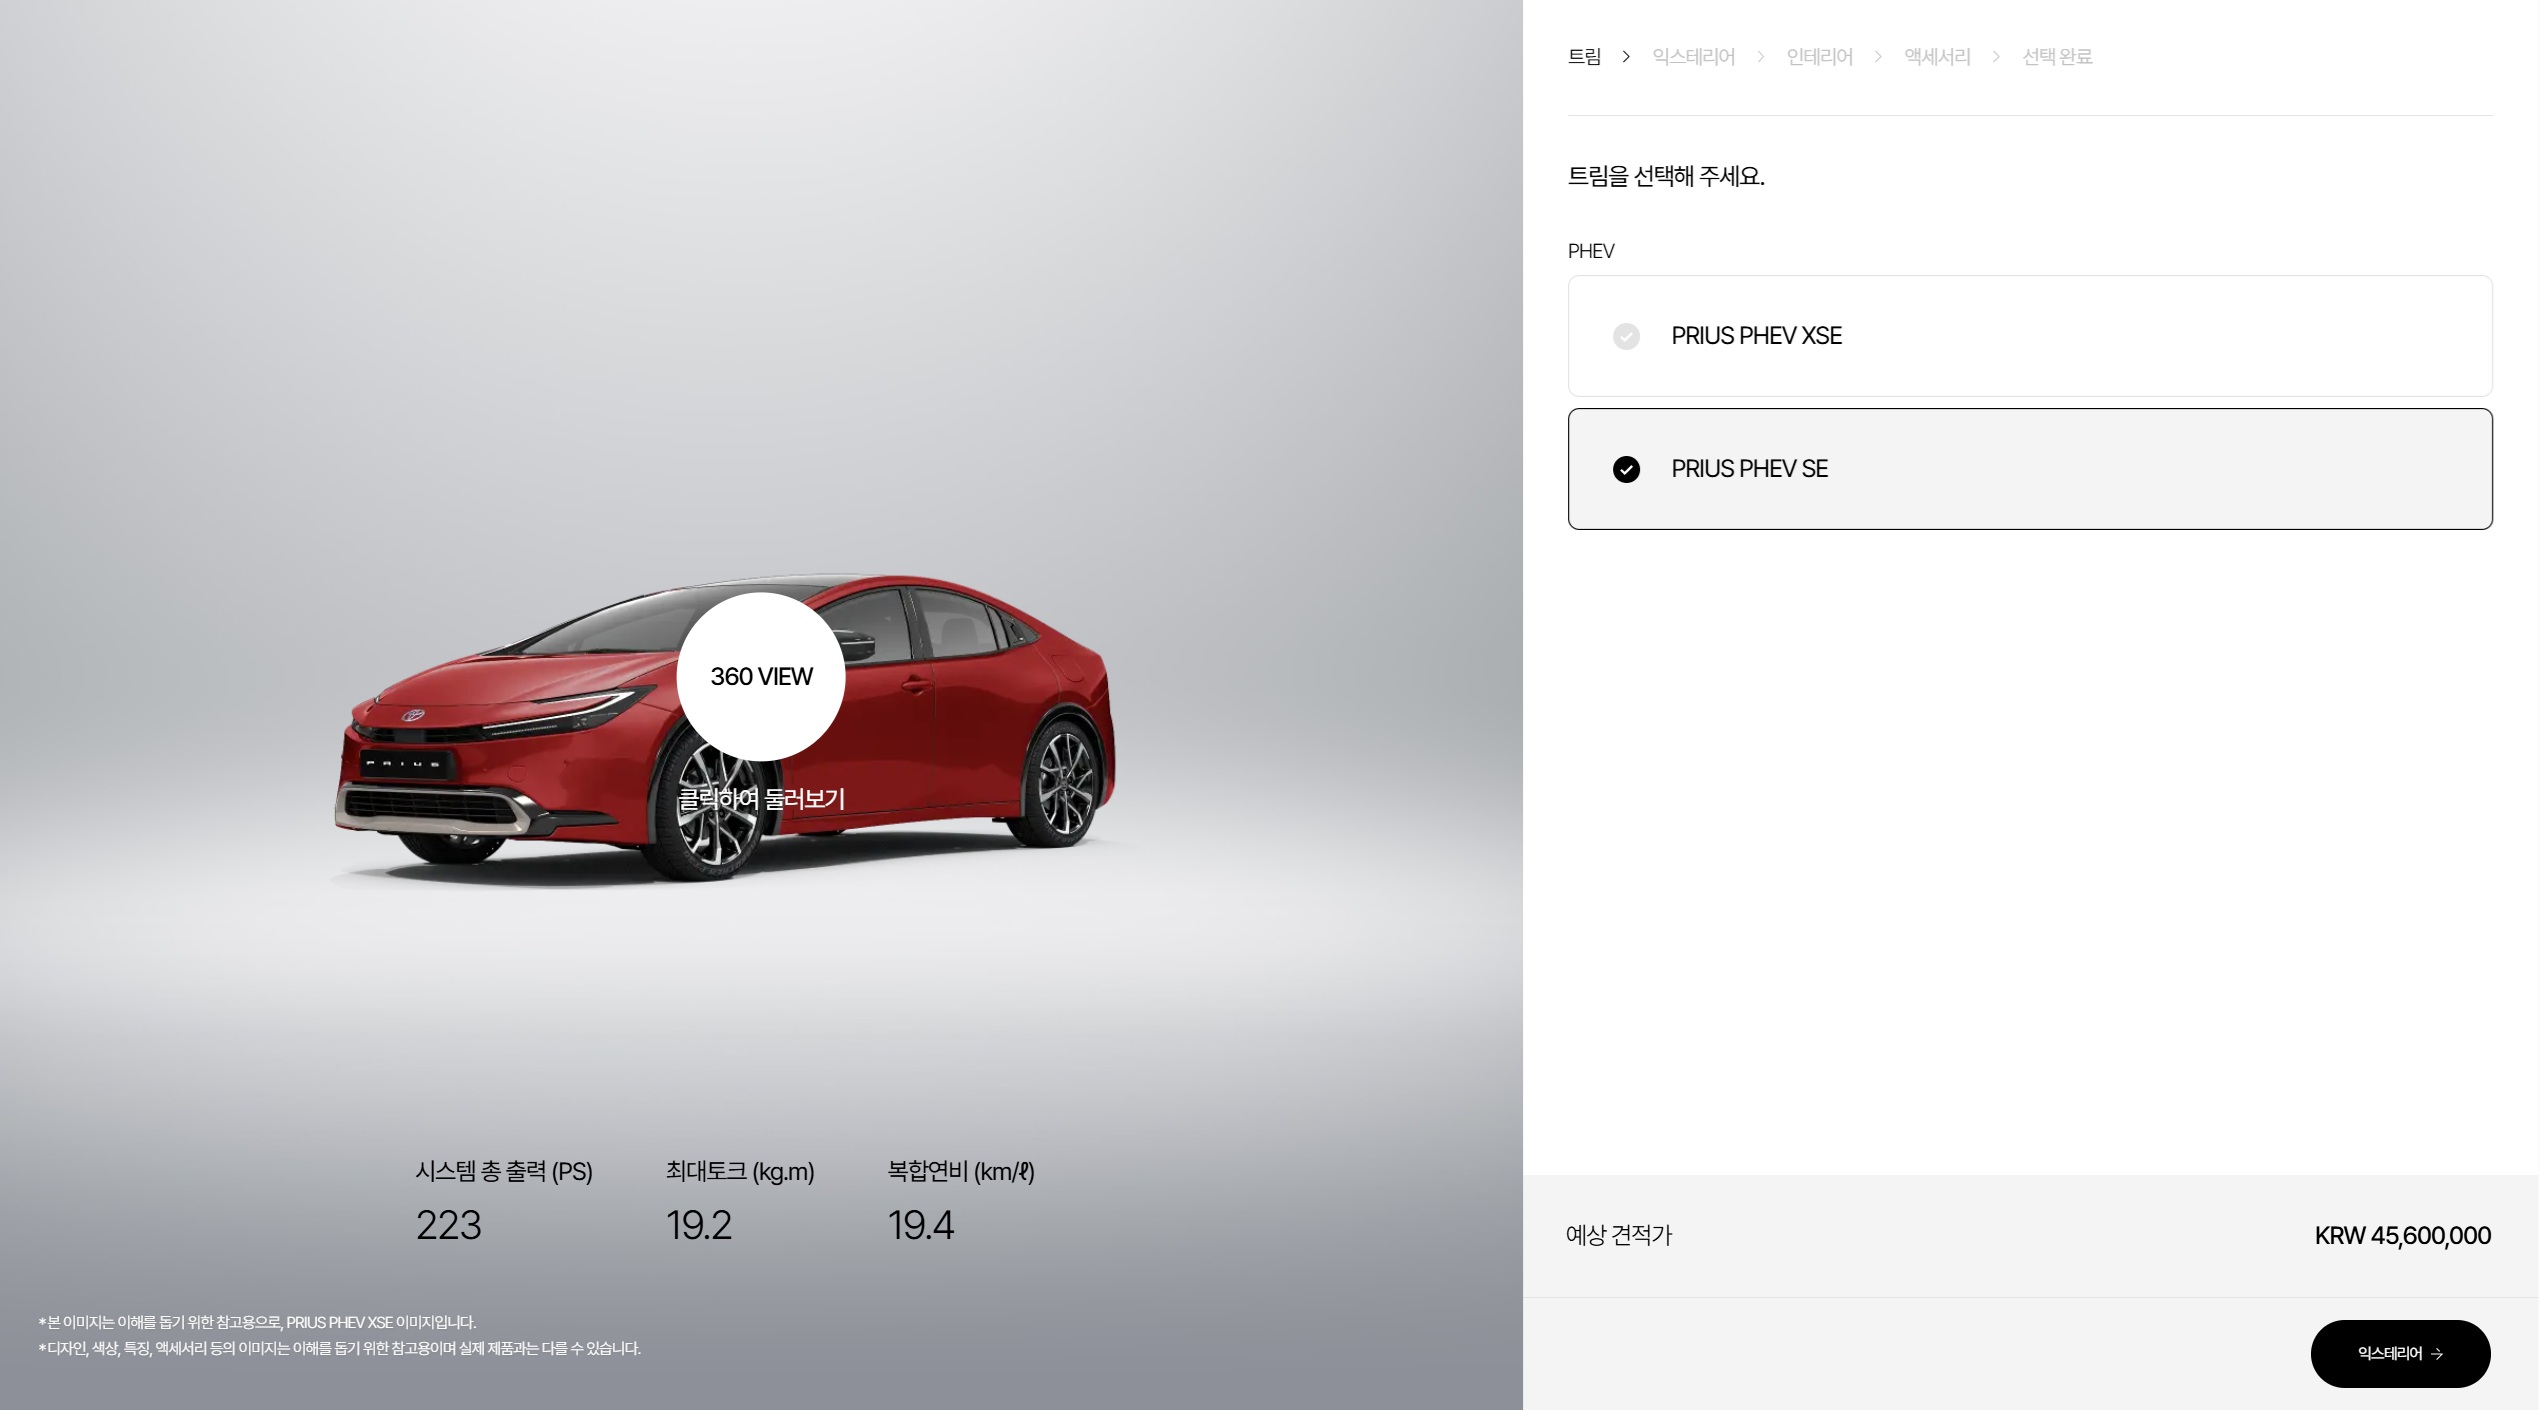Screen dimensions: 2540x1410
Task: Click the 복합연비 19.4 spec value
Action: coord(920,1225)
